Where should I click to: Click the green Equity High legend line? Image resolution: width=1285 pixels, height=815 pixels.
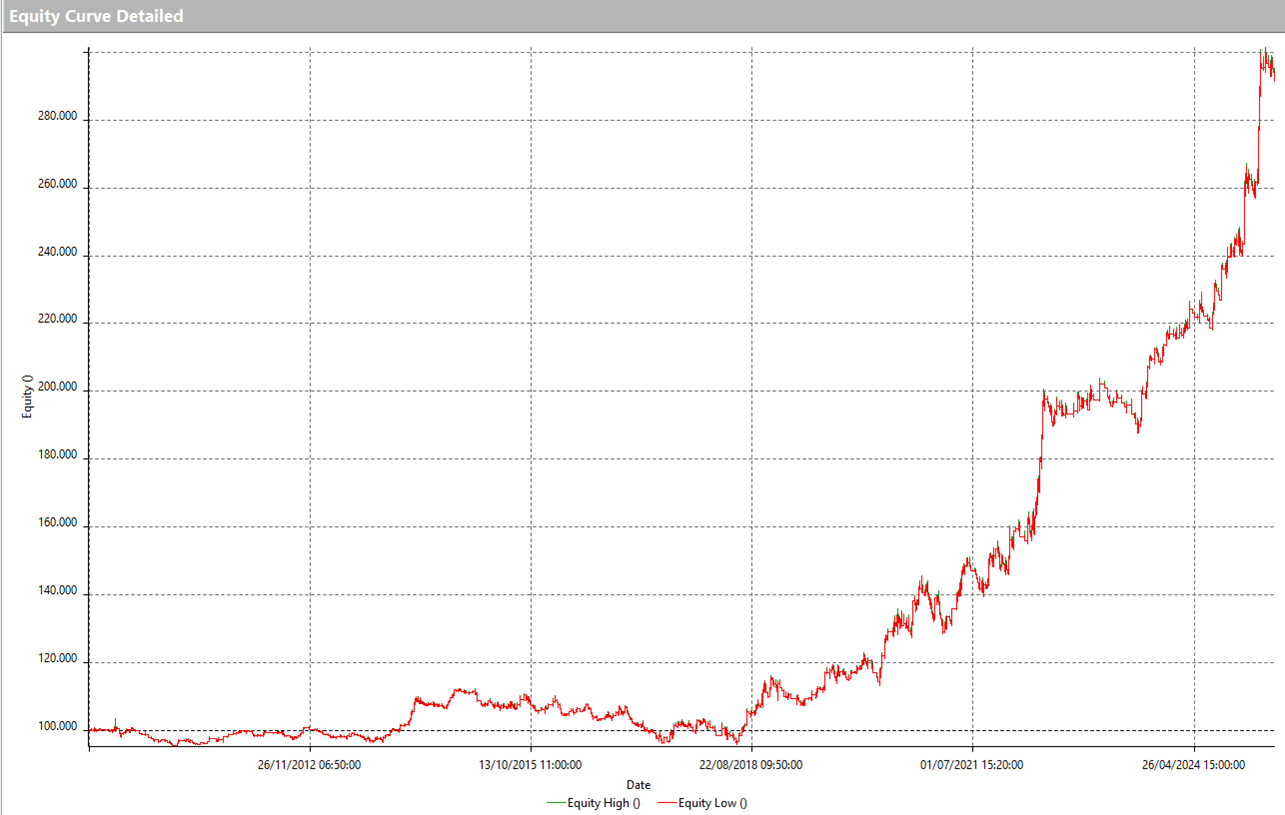pos(555,802)
